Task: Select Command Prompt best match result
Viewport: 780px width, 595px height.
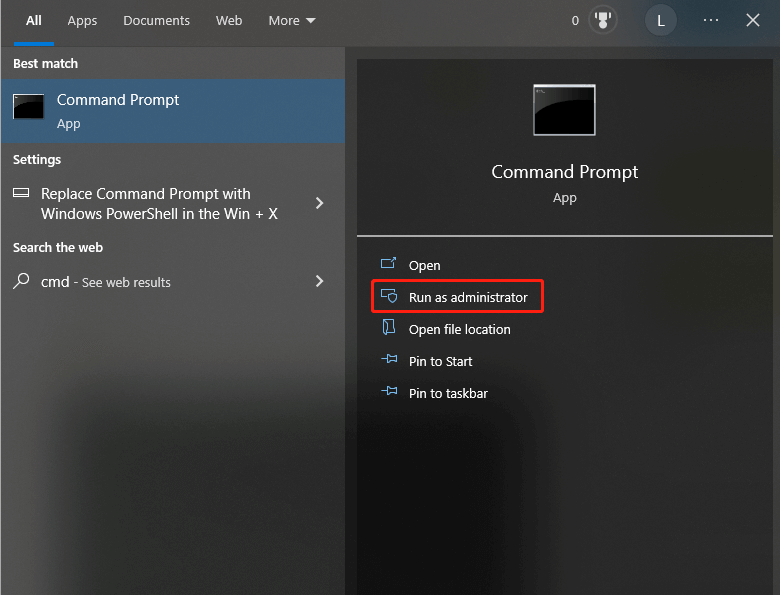Action: point(173,111)
